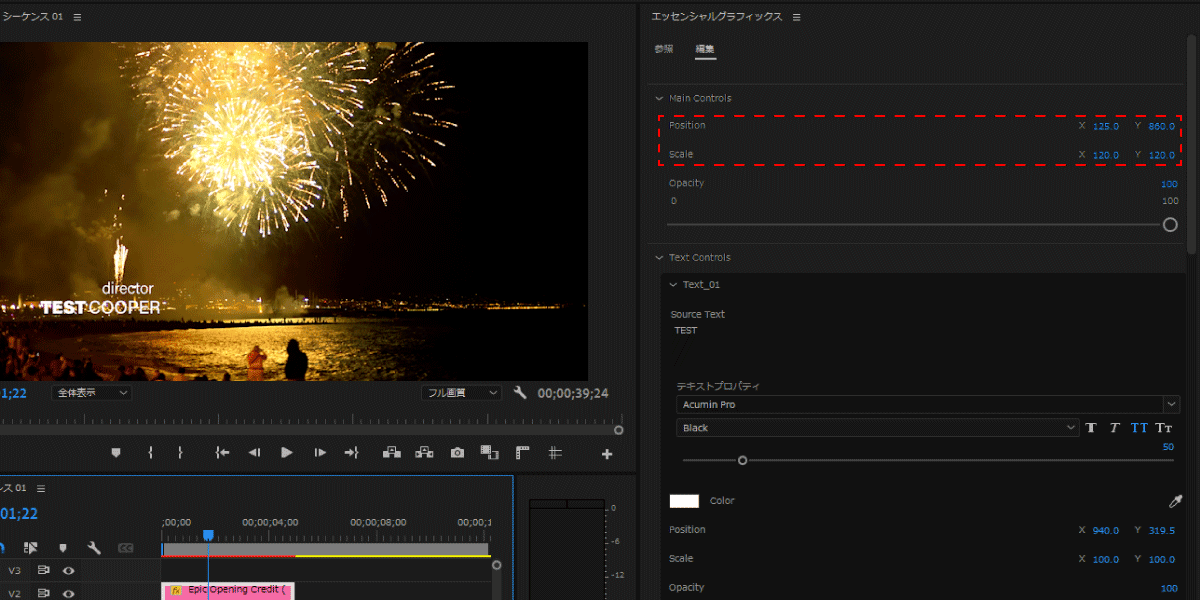Switch to the 参照 tab
The image size is (1200, 600).
pyautogui.click(x=664, y=49)
